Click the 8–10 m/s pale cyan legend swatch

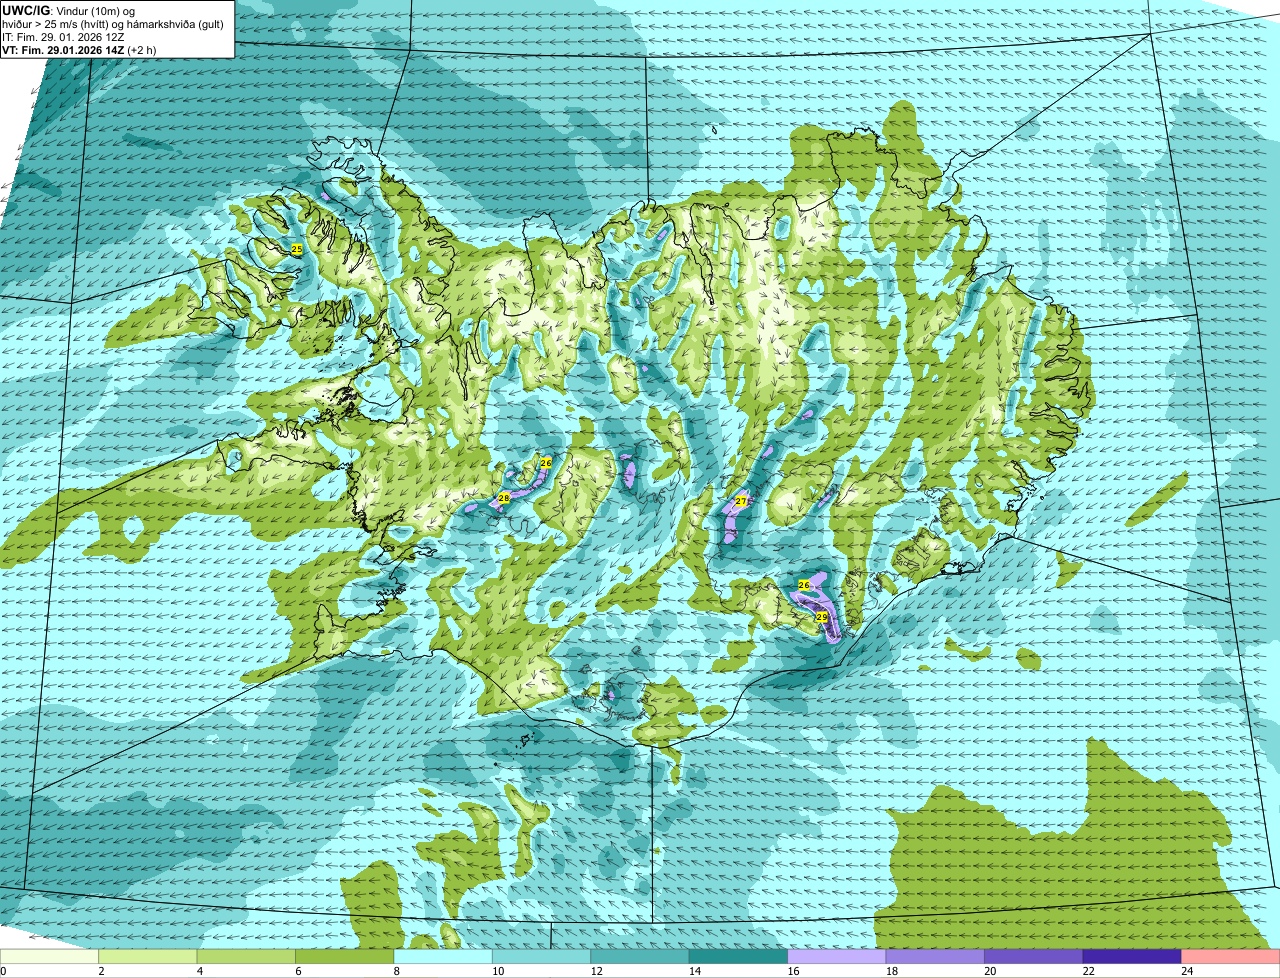pyautogui.click(x=444, y=956)
